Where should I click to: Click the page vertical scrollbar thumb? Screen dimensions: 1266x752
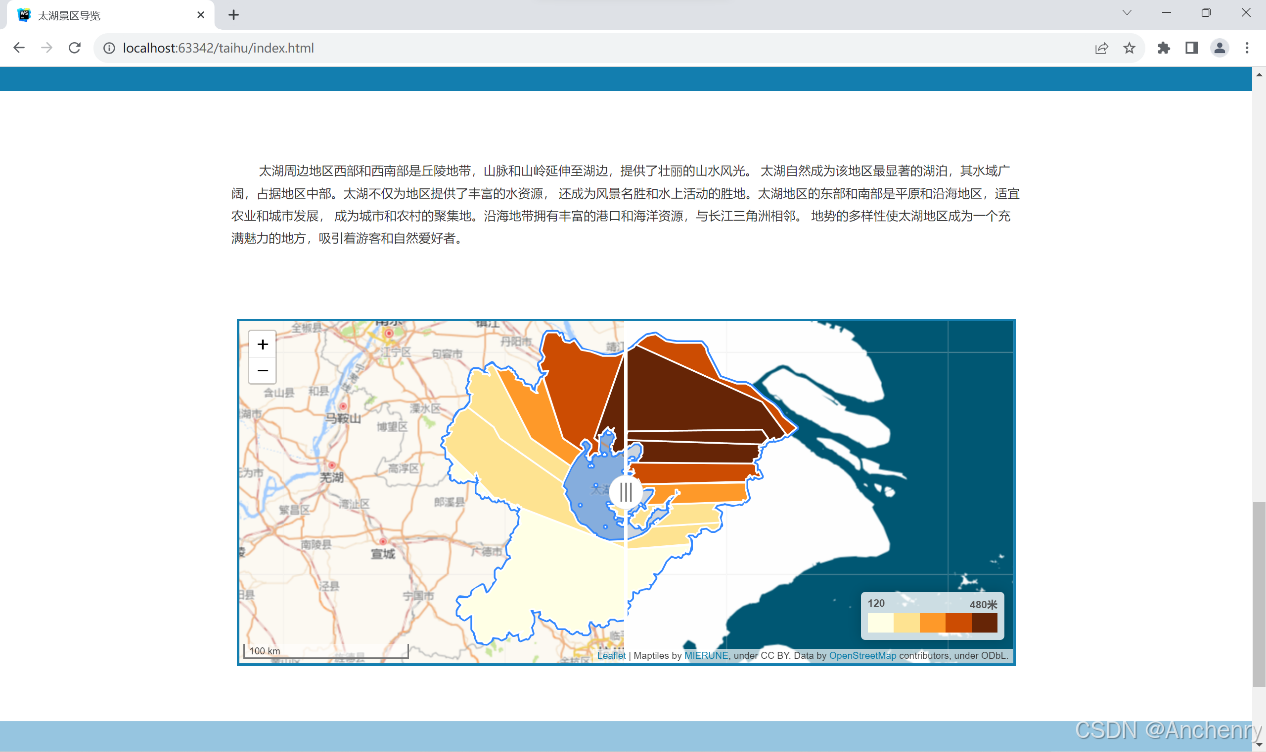tap(1258, 594)
